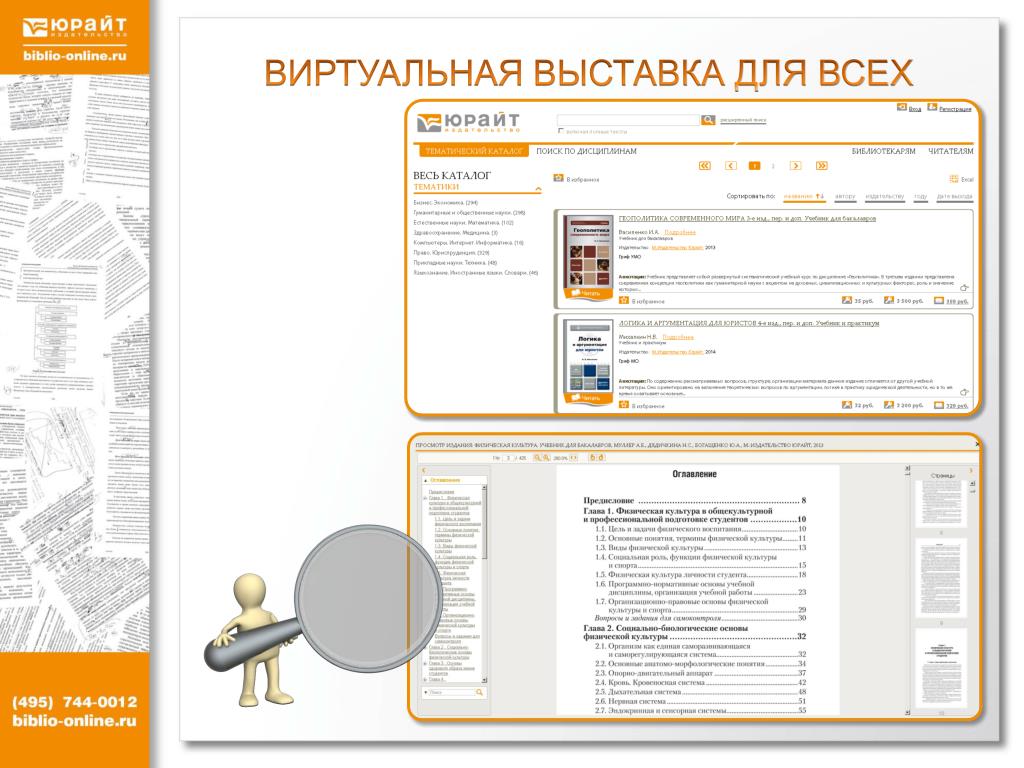Sort the book list by автору
This screenshot has width=1024, height=768.
tap(844, 196)
